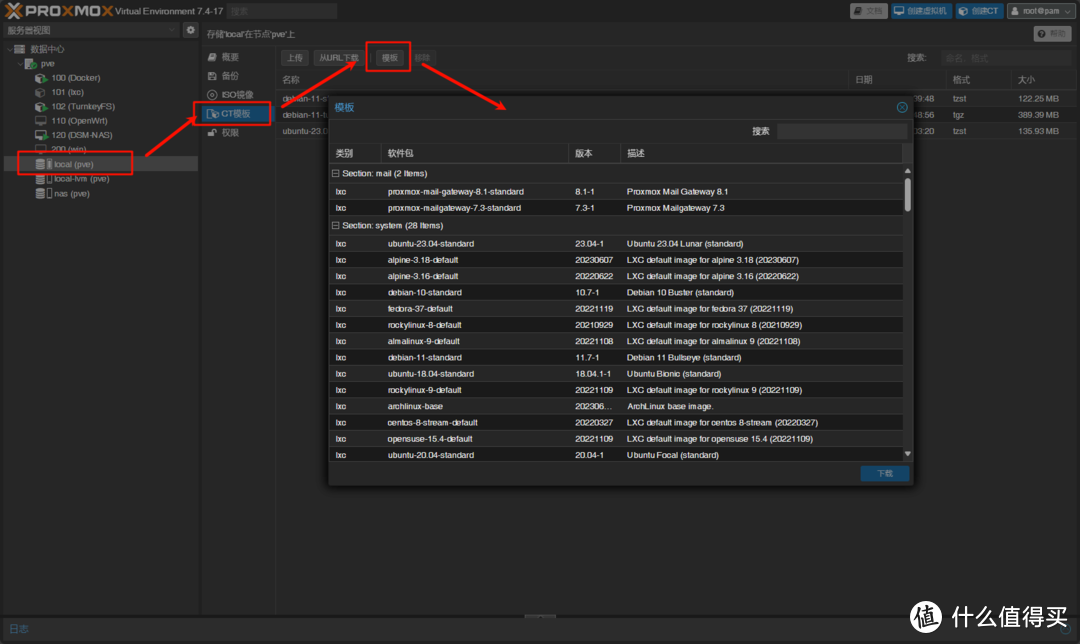This screenshot has height=644, width=1080.
Task: Select the alpine-3.16-default template row
Action: [616, 276]
